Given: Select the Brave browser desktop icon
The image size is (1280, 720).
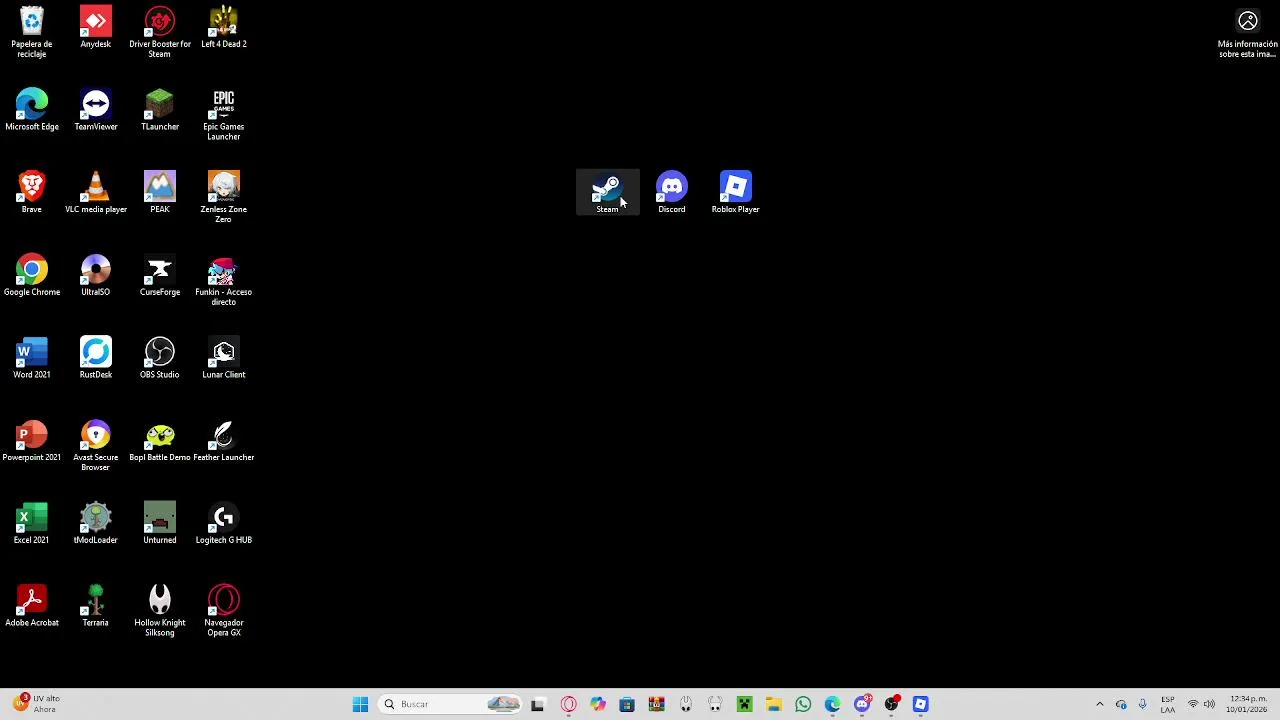Looking at the screenshot, I should point(32,192).
